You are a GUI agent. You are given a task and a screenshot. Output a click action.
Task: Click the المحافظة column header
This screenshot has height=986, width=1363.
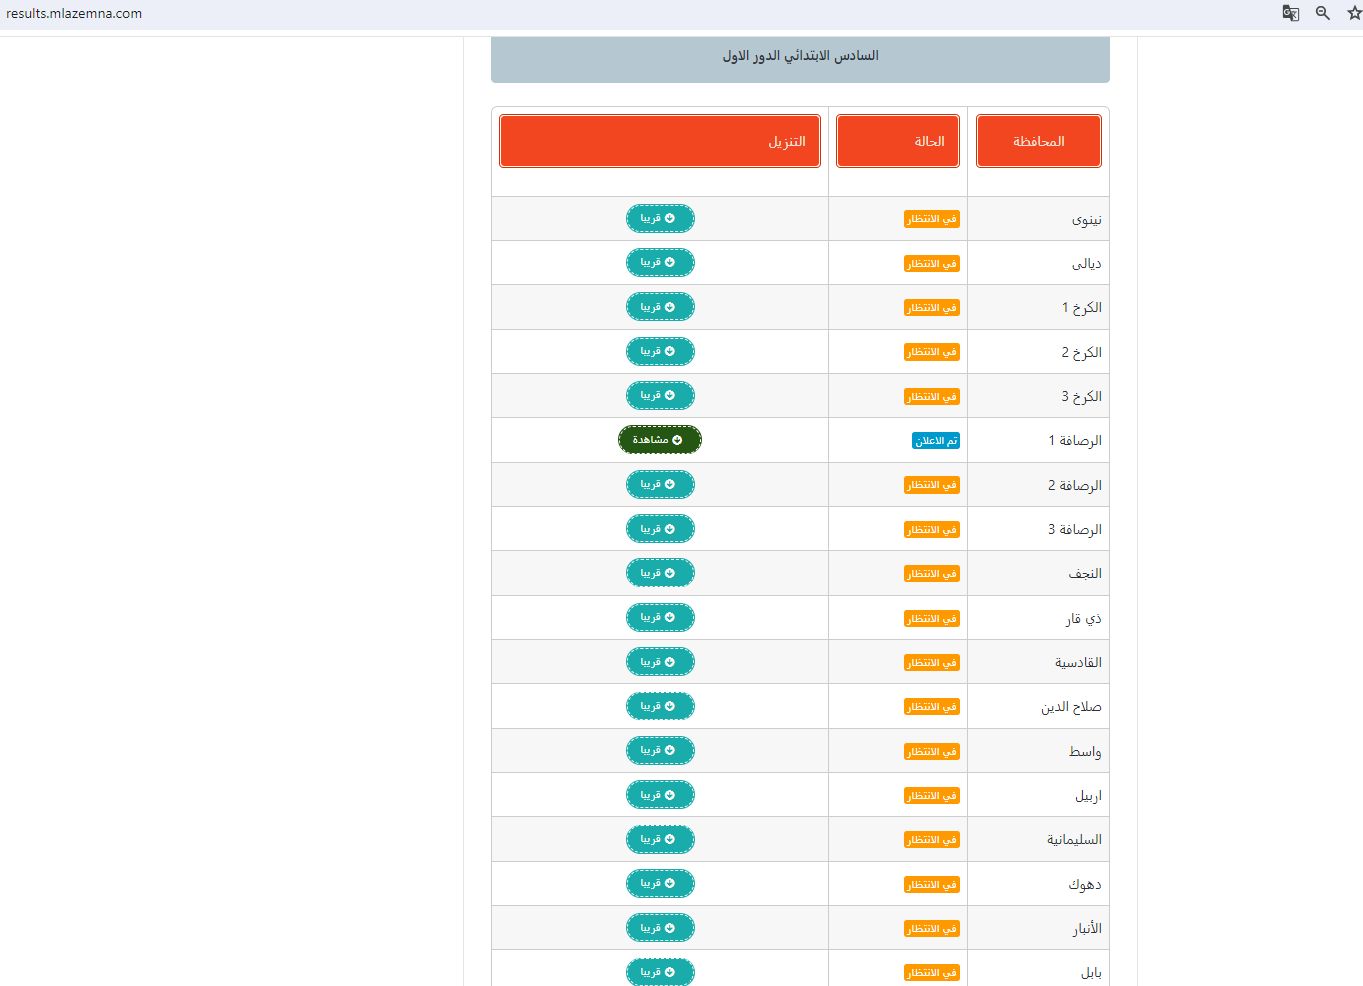tap(1038, 141)
